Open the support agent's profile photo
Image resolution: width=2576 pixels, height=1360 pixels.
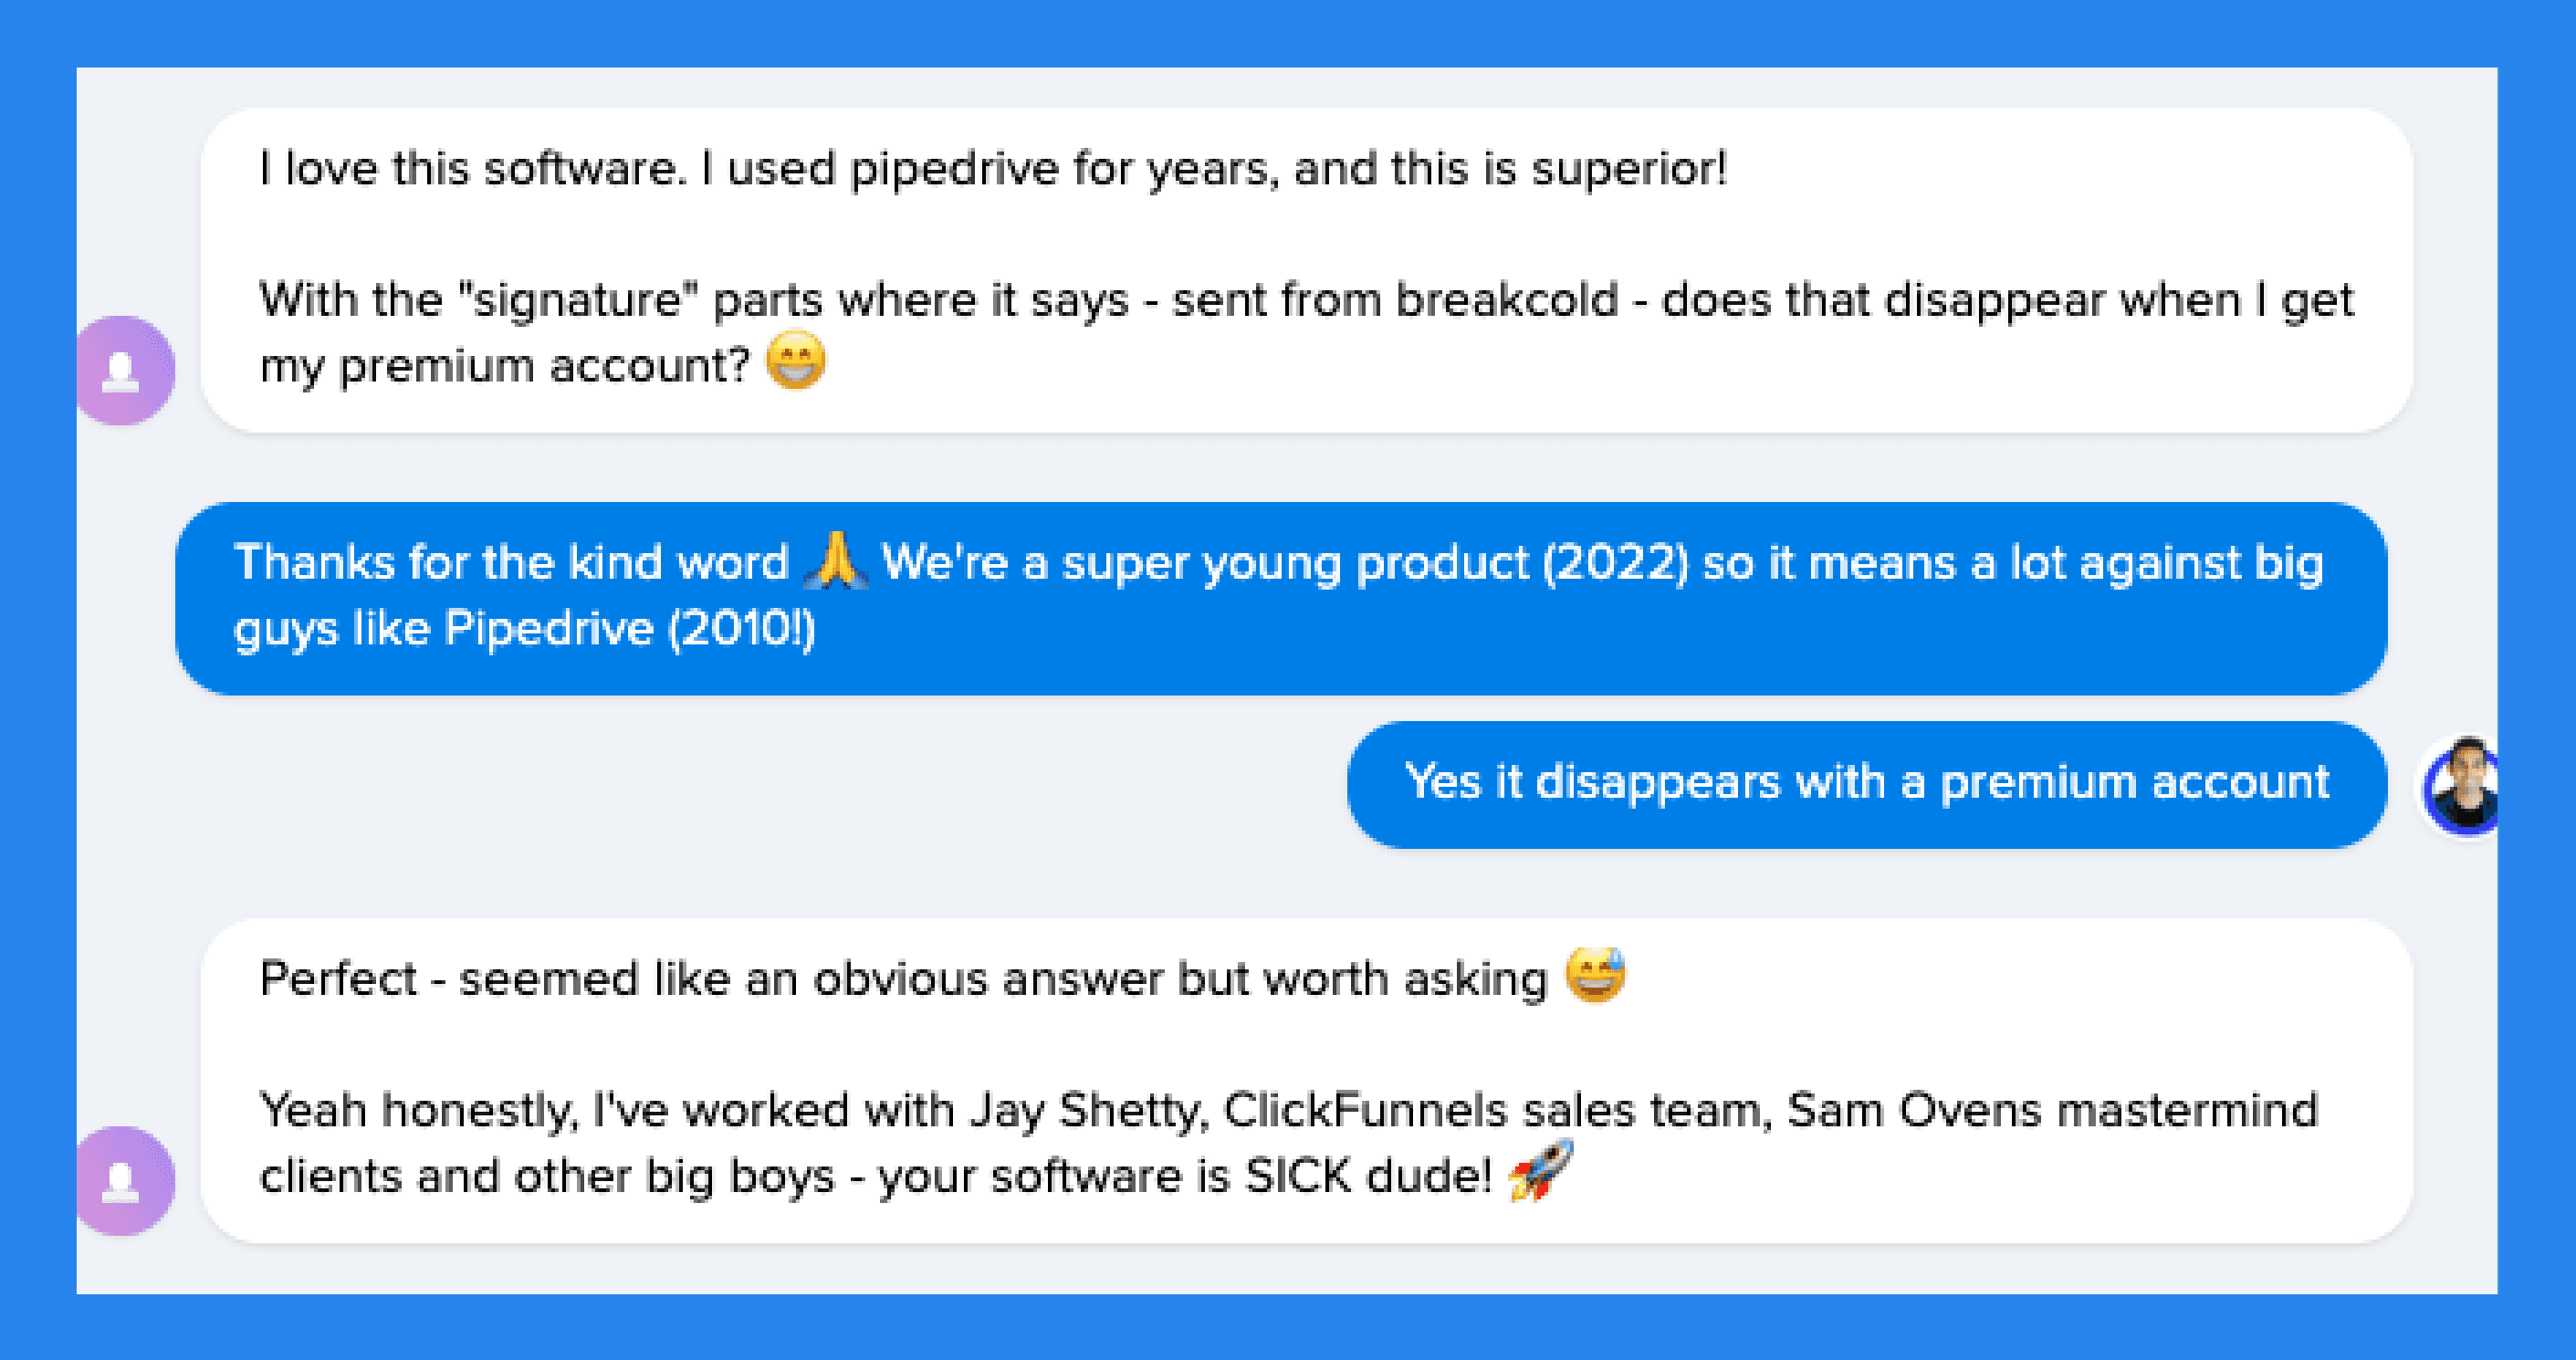[2462, 787]
